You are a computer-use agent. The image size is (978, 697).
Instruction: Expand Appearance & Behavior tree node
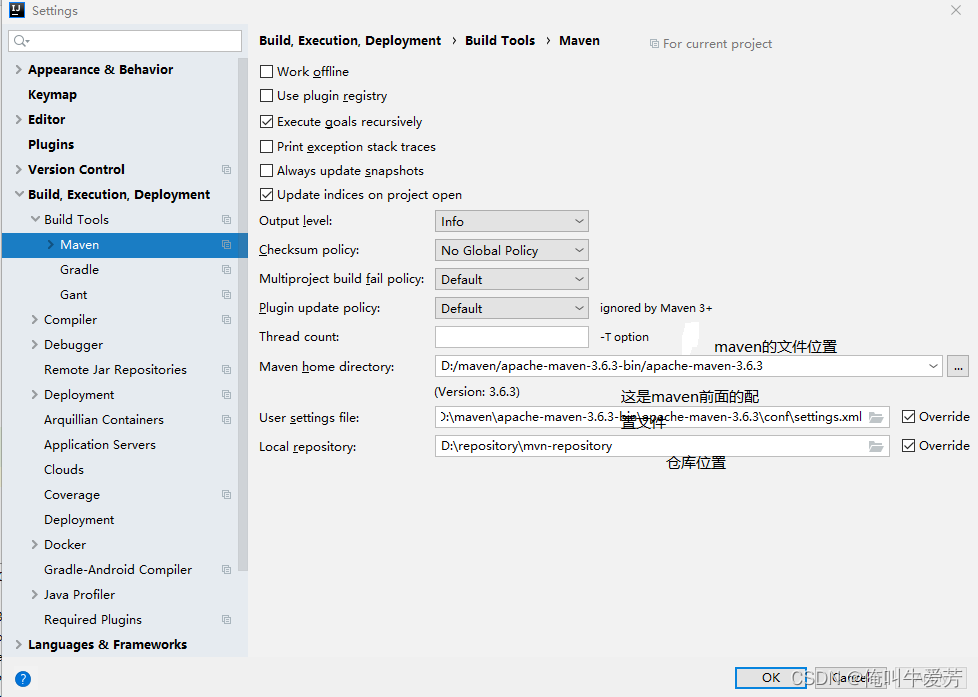(x=19, y=69)
